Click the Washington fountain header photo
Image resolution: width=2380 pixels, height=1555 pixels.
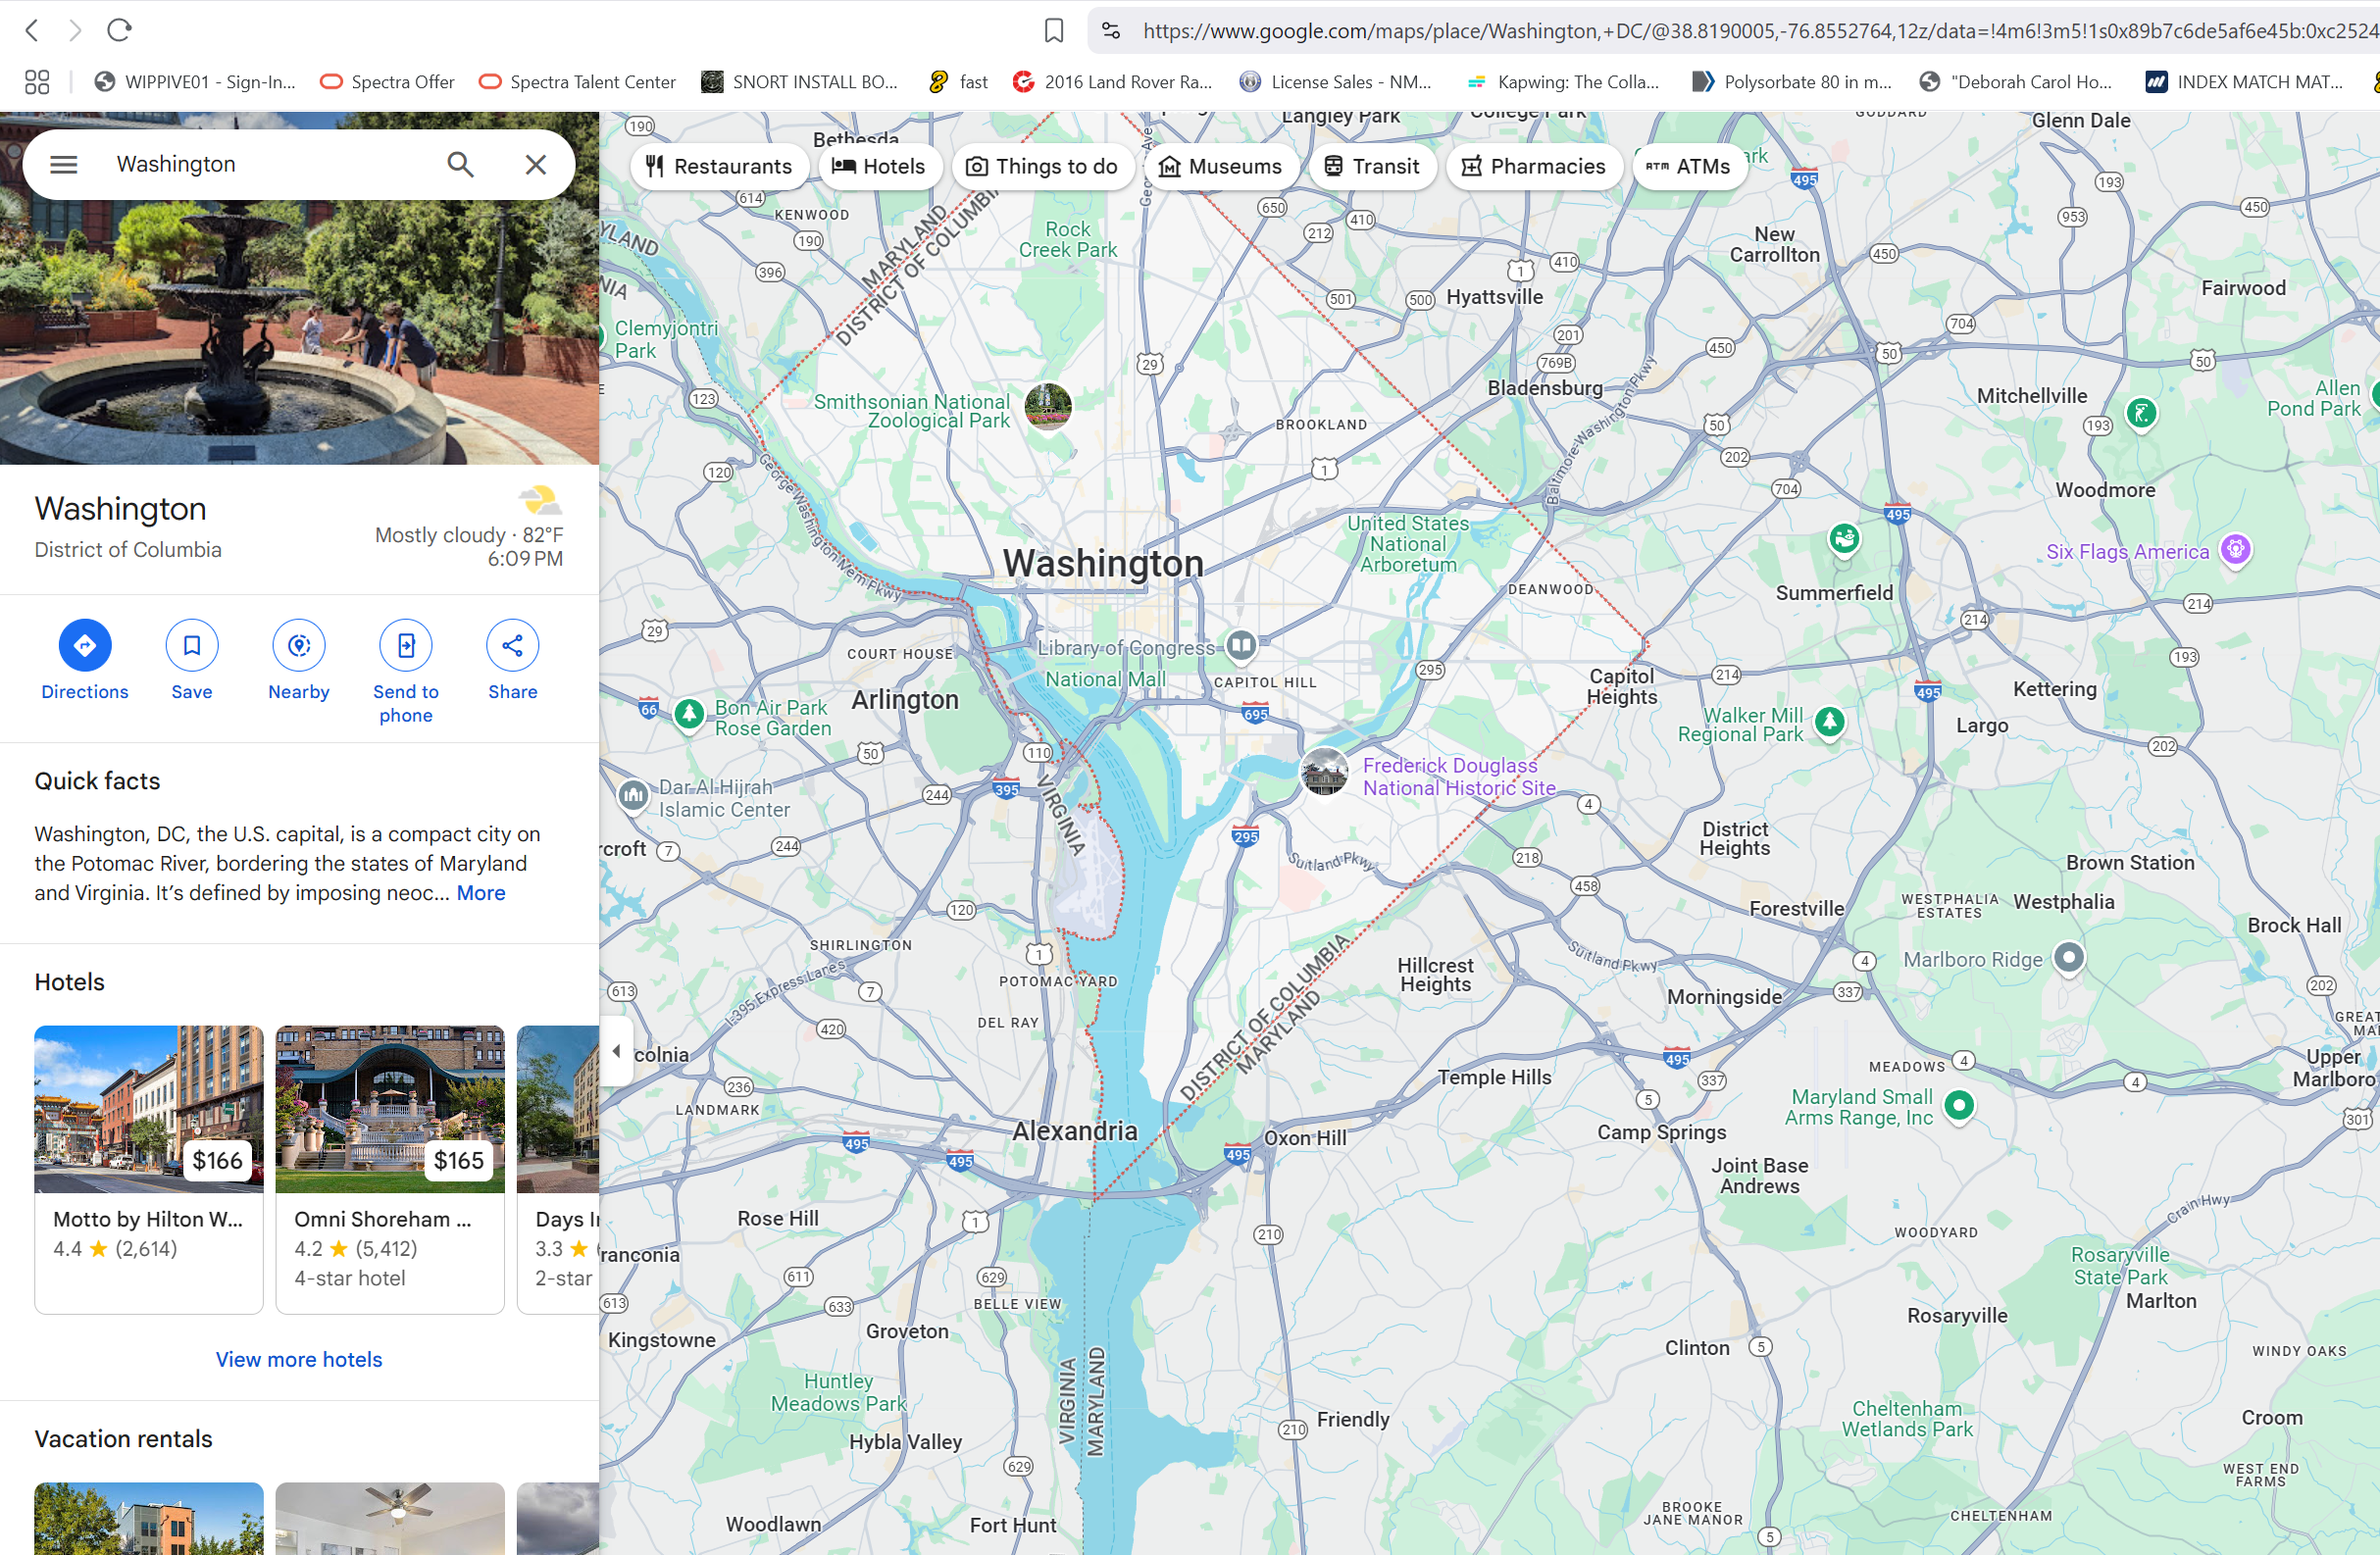pyautogui.click(x=299, y=330)
